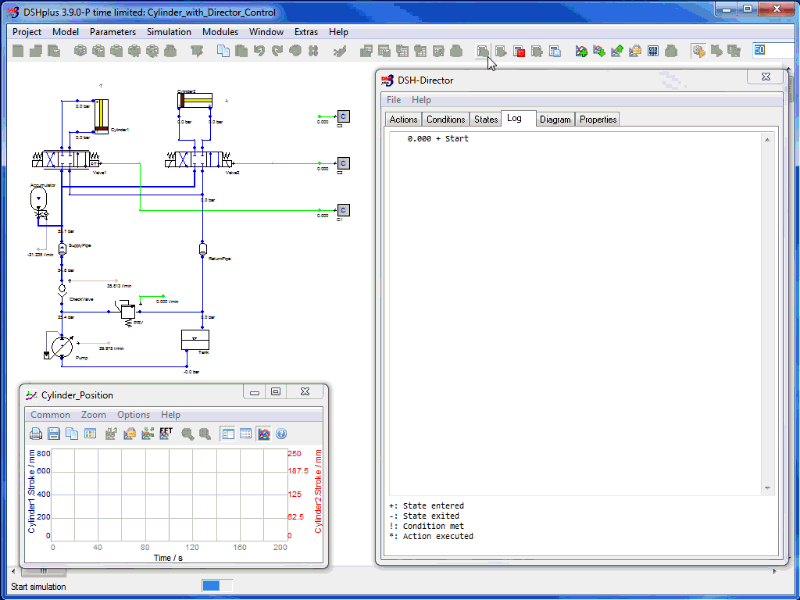800x600 pixels.
Task: Open the Simulation menu
Action: pyautogui.click(x=168, y=32)
